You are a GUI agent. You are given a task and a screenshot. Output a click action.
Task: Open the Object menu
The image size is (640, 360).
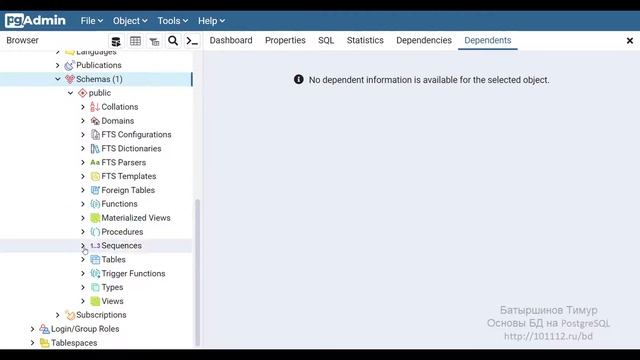click(130, 21)
